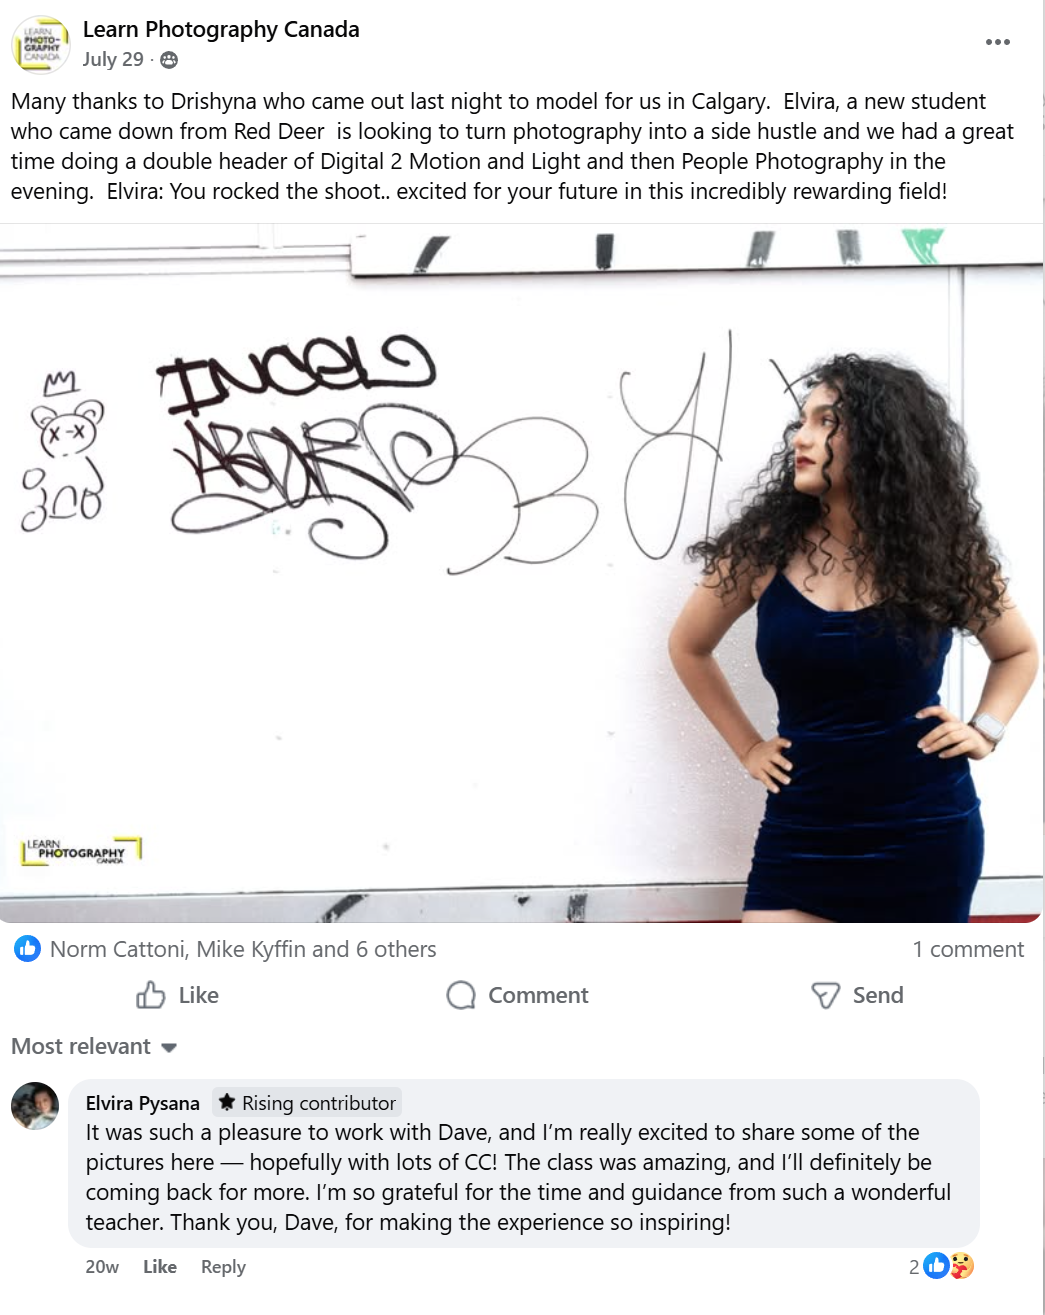Click the thumbs-up Like button icon
The width and height of the screenshot is (1045, 1315).
point(151,995)
